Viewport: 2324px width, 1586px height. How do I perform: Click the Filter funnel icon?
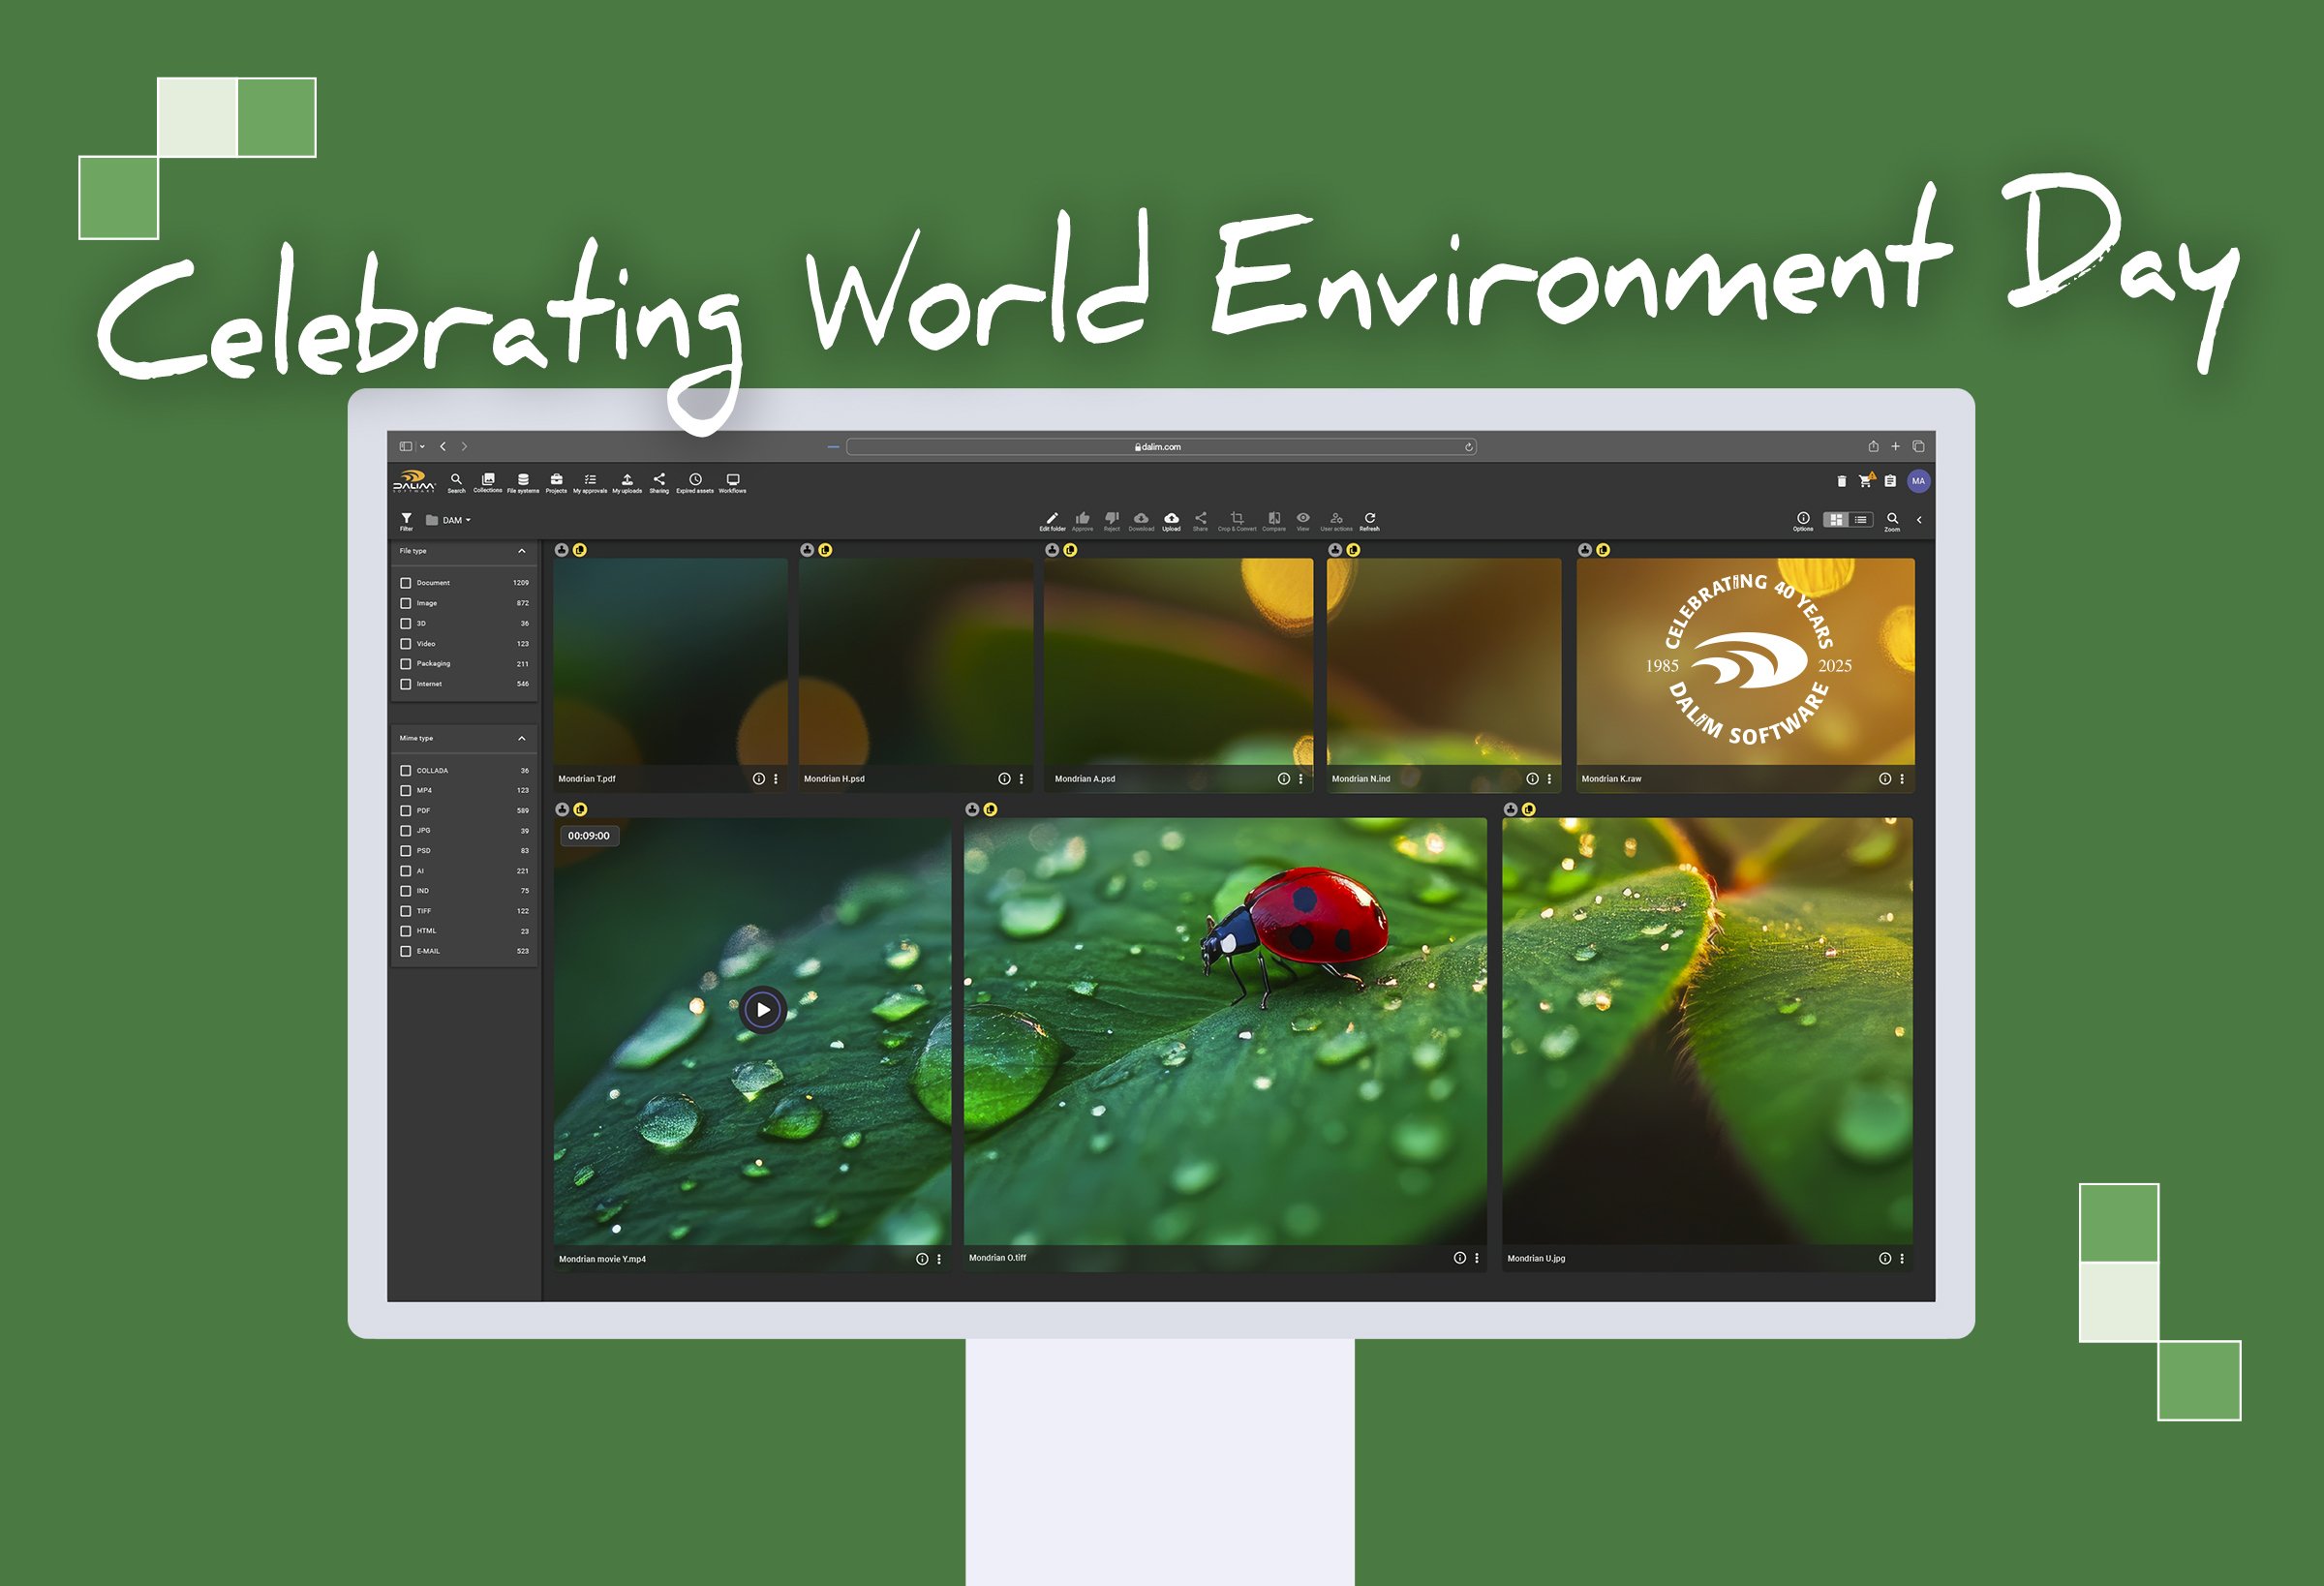[x=406, y=520]
